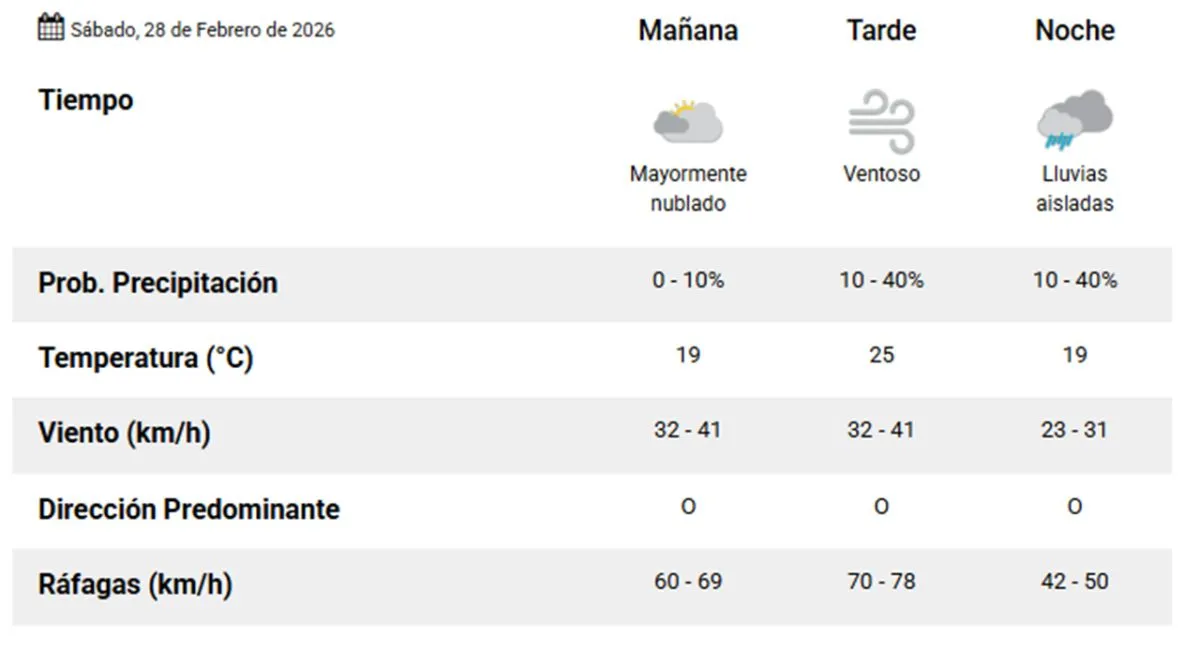Click the Ráfagas (km/h) row label
The width and height of the screenshot is (1200, 648).
pyautogui.click(x=135, y=584)
